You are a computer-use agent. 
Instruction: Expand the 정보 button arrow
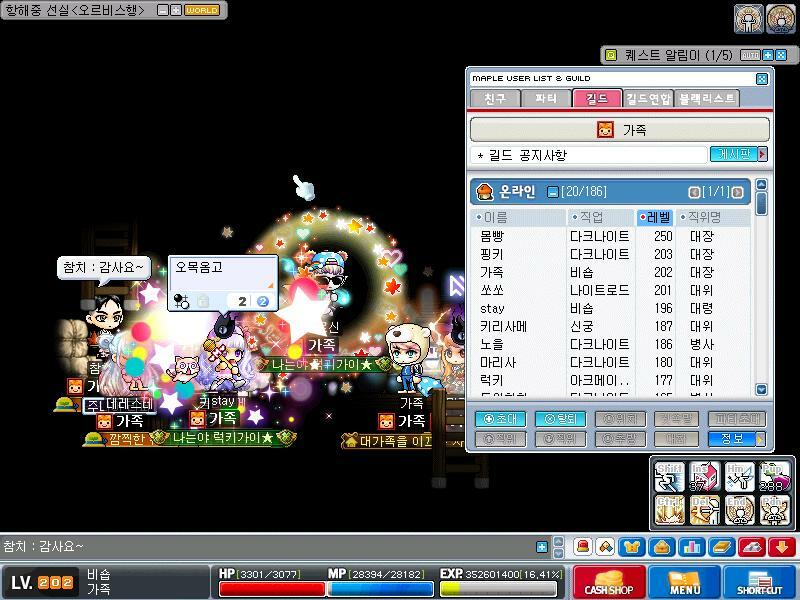click(761, 439)
